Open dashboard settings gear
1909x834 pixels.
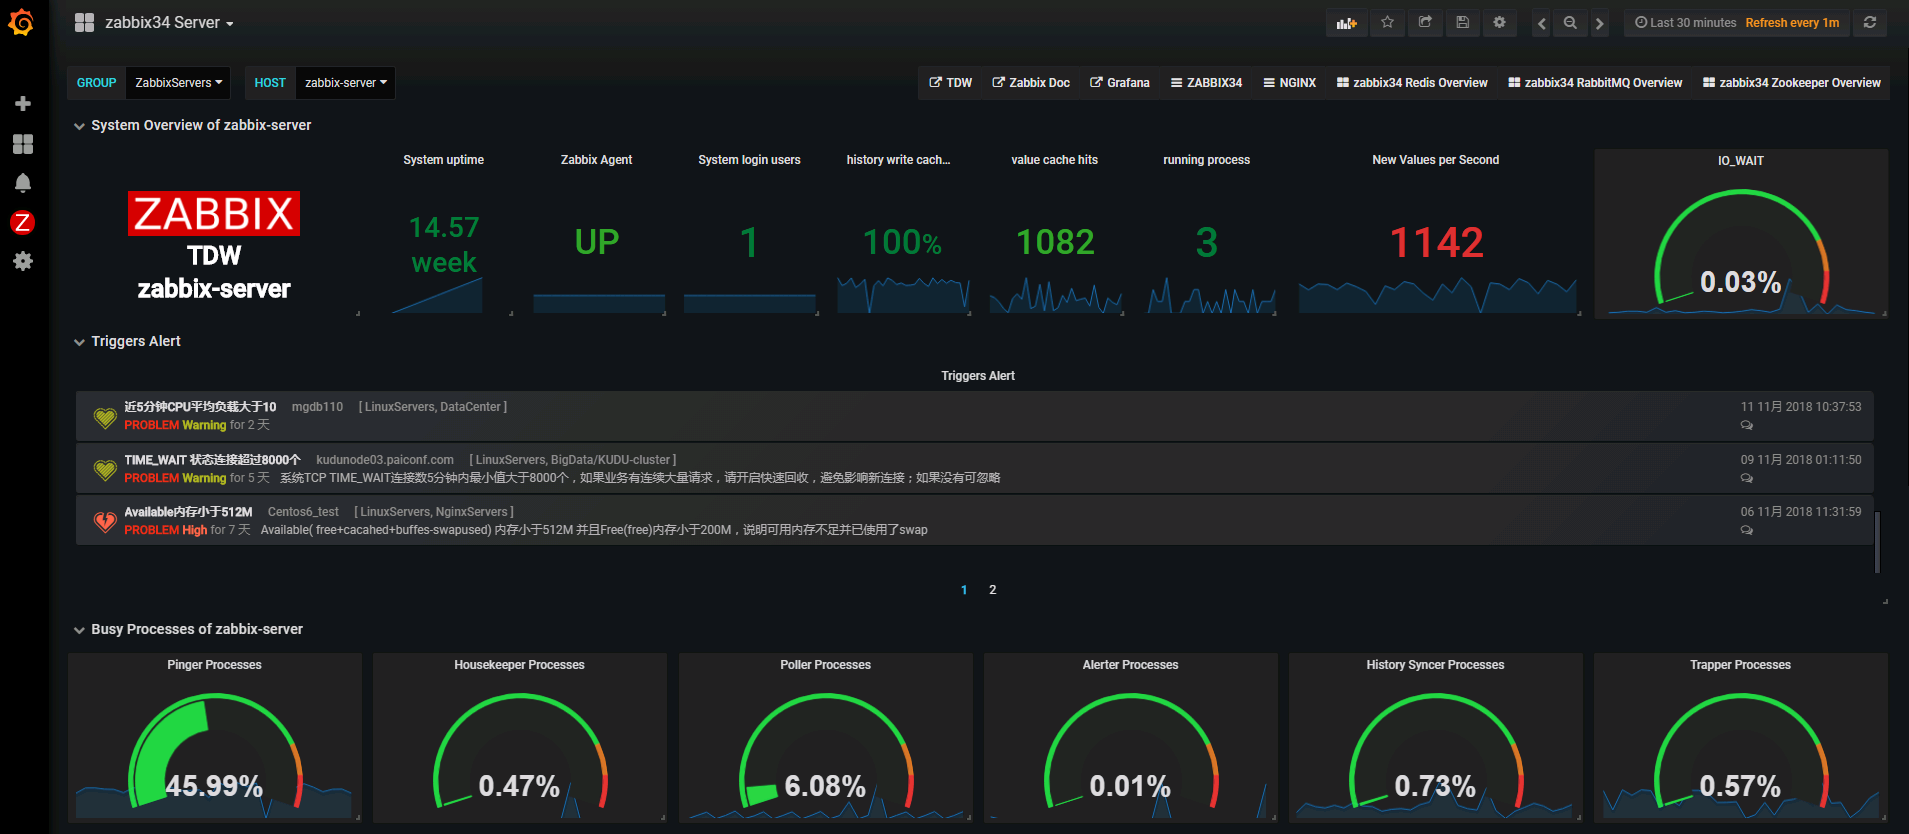tap(1499, 23)
